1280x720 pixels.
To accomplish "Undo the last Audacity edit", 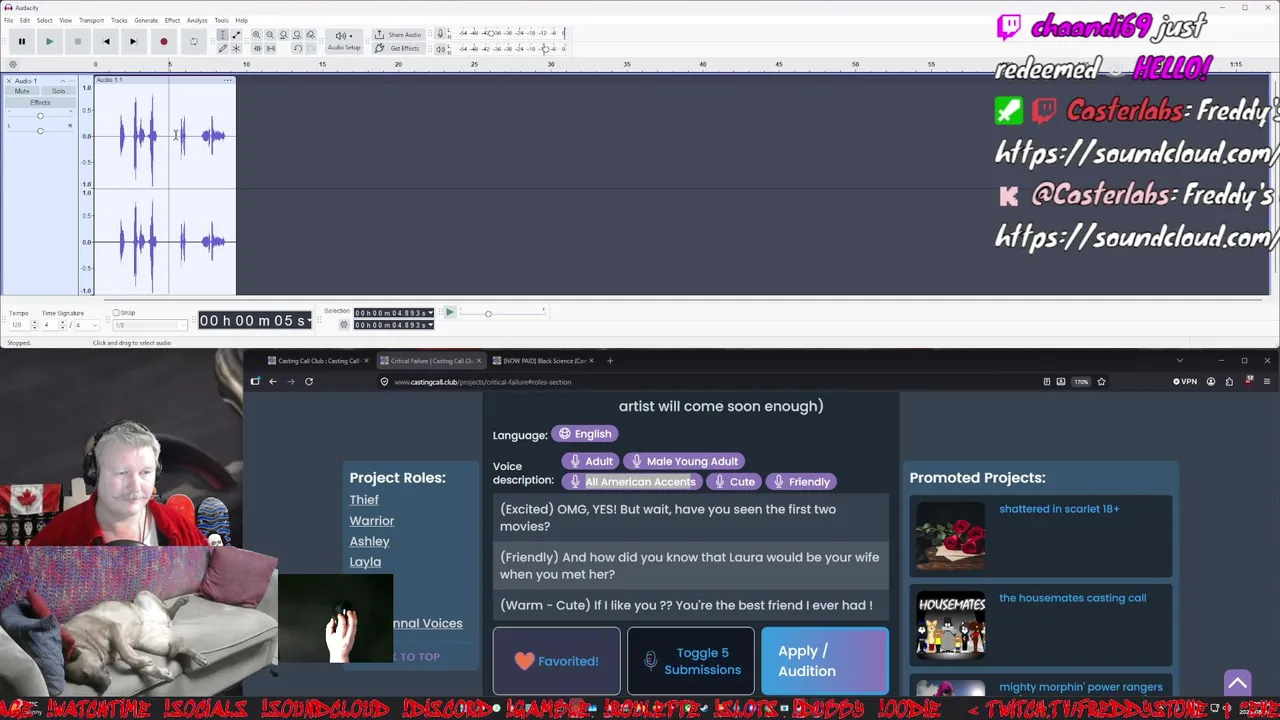I will (297, 48).
